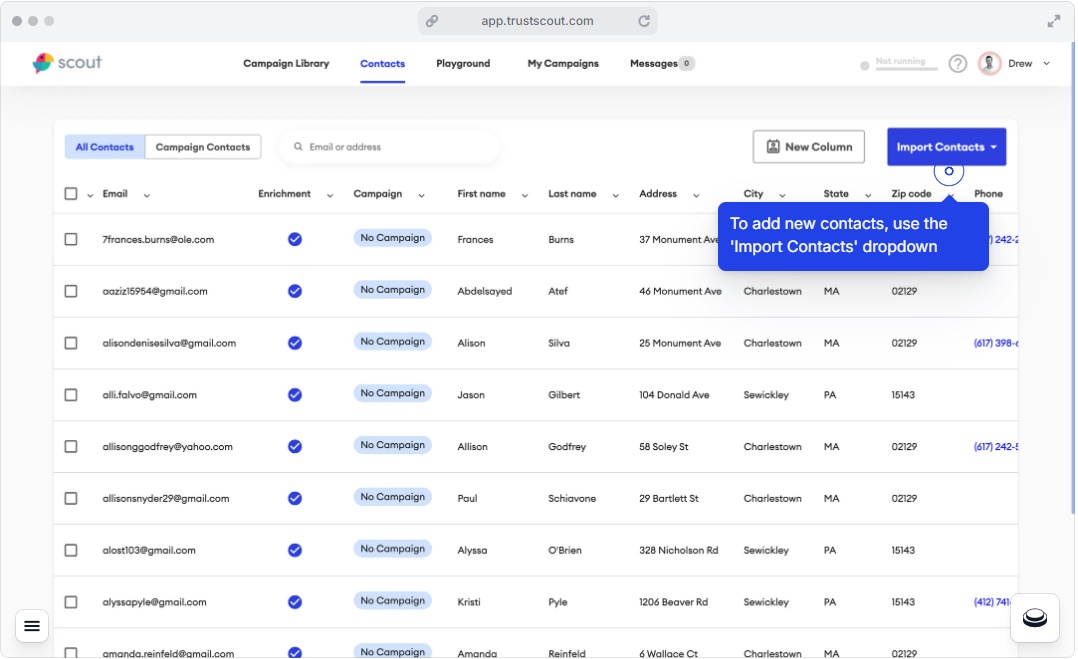Click the Zip code column header
Image resolution: width=1078 pixels, height=659 pixels.
coord(911,194)
